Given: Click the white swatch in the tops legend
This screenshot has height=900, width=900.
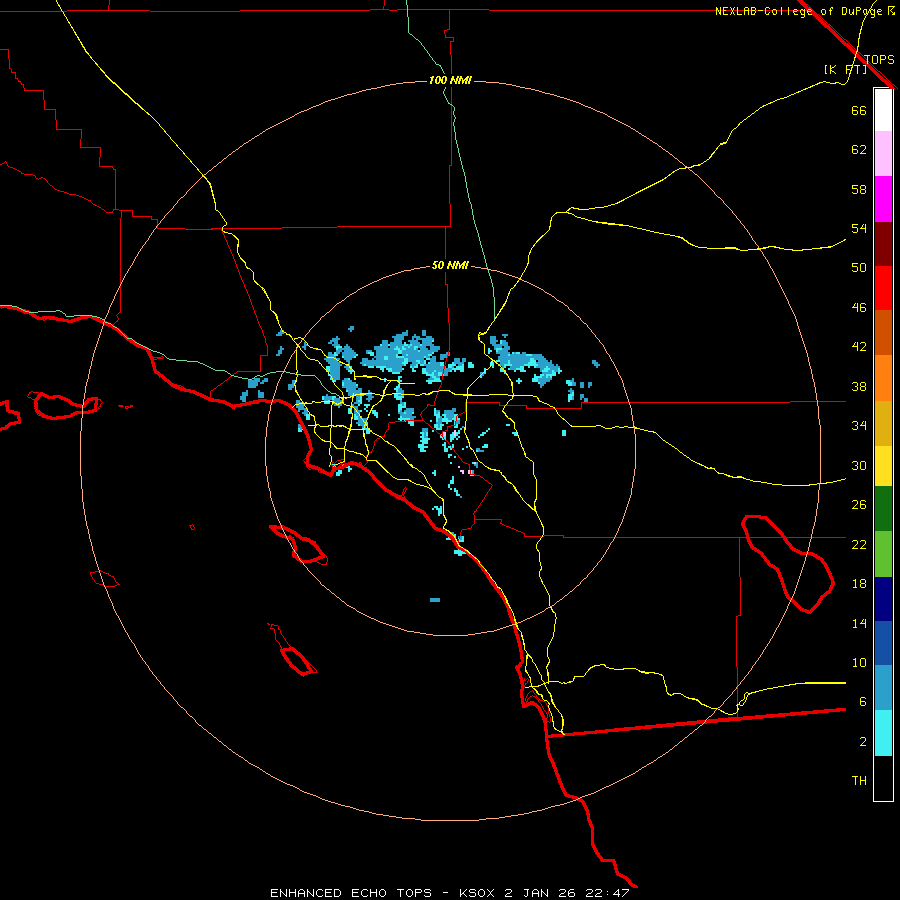Looking at the screenshot, I should click(x=883, y=110).
